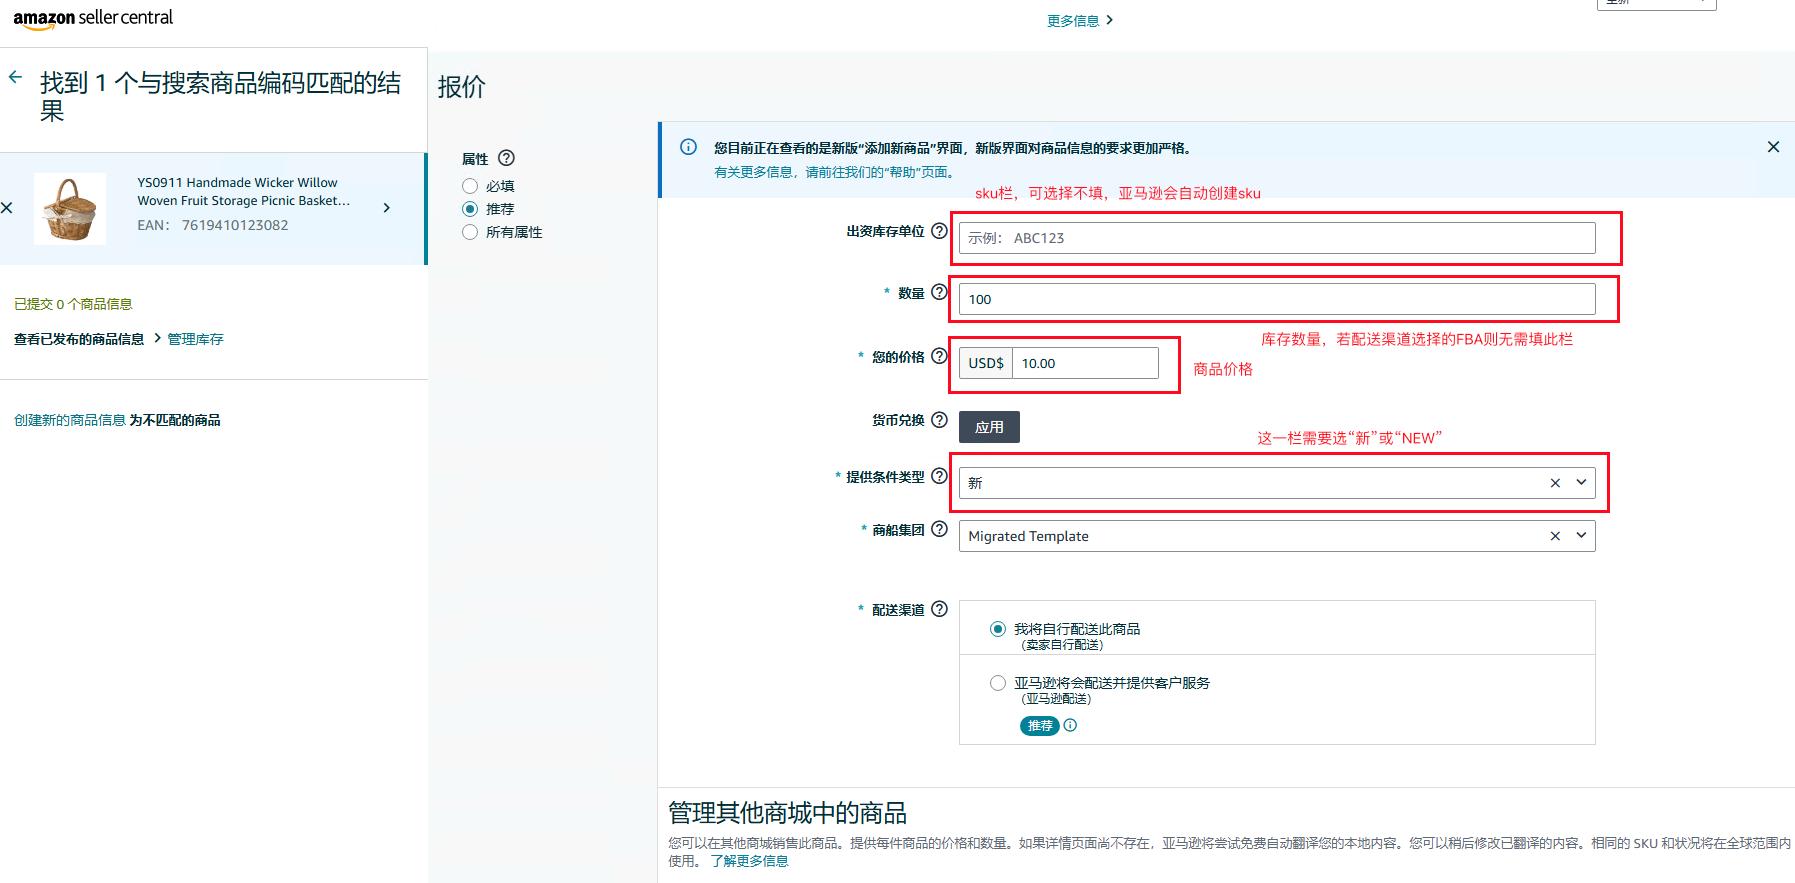
Task: Clear the 提供条件类型 selection with X
Action: [x=1555, y=483]
